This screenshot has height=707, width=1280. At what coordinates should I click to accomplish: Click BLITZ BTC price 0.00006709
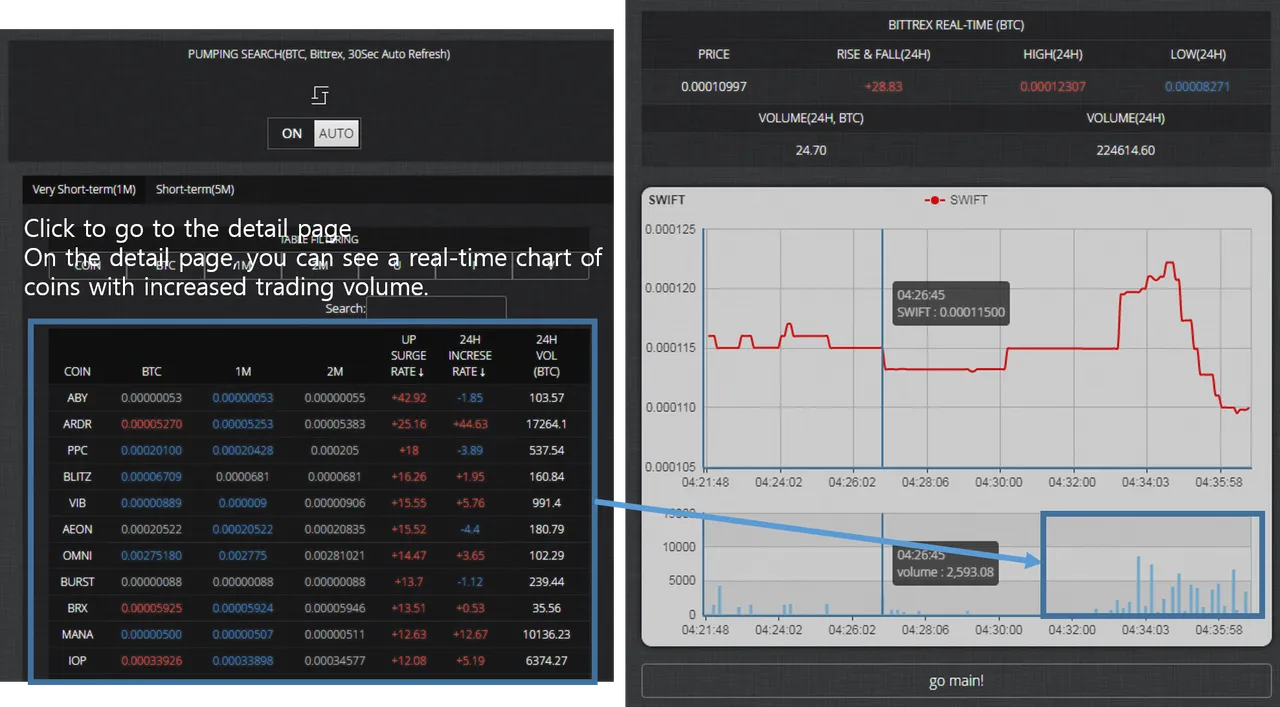pos(151,477)
